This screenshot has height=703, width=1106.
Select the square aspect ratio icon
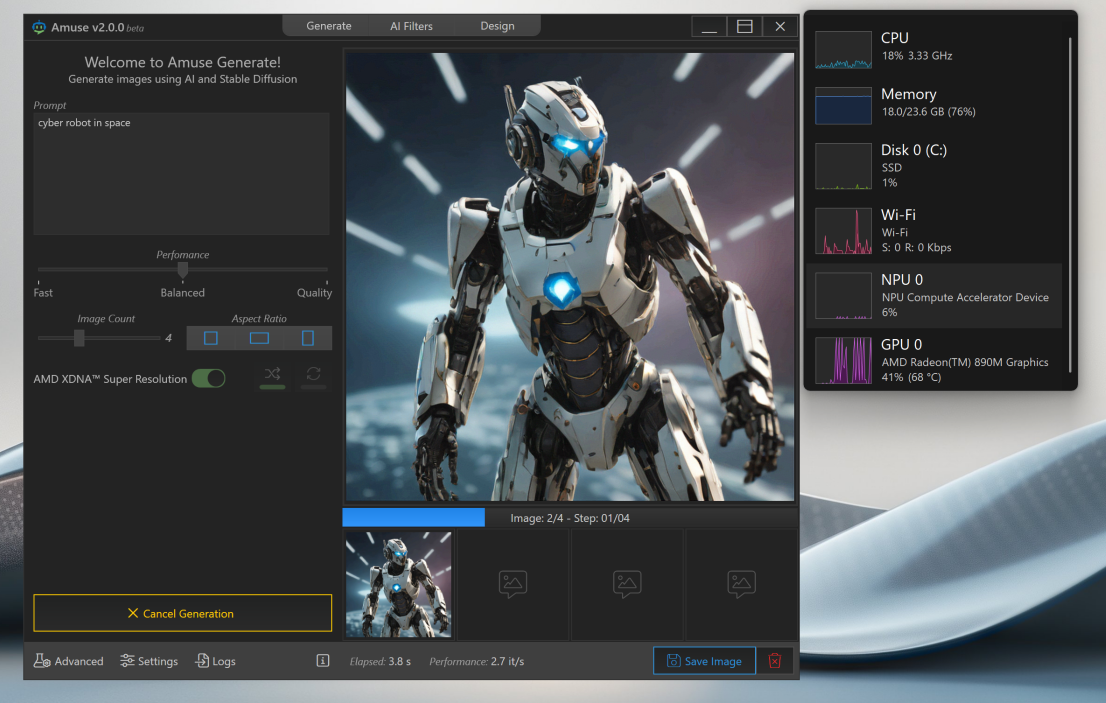point(211,338)
